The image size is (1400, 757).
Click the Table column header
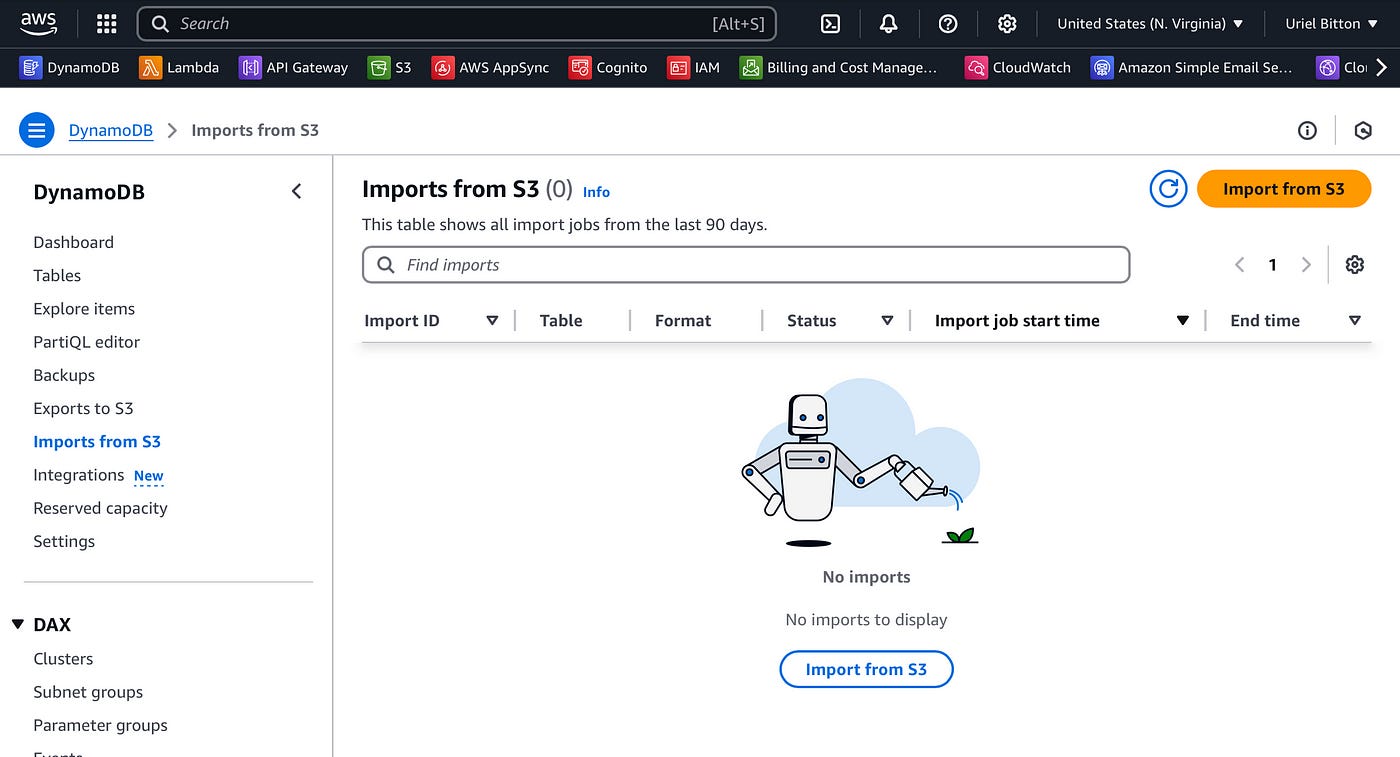click(x=561, y=320)
